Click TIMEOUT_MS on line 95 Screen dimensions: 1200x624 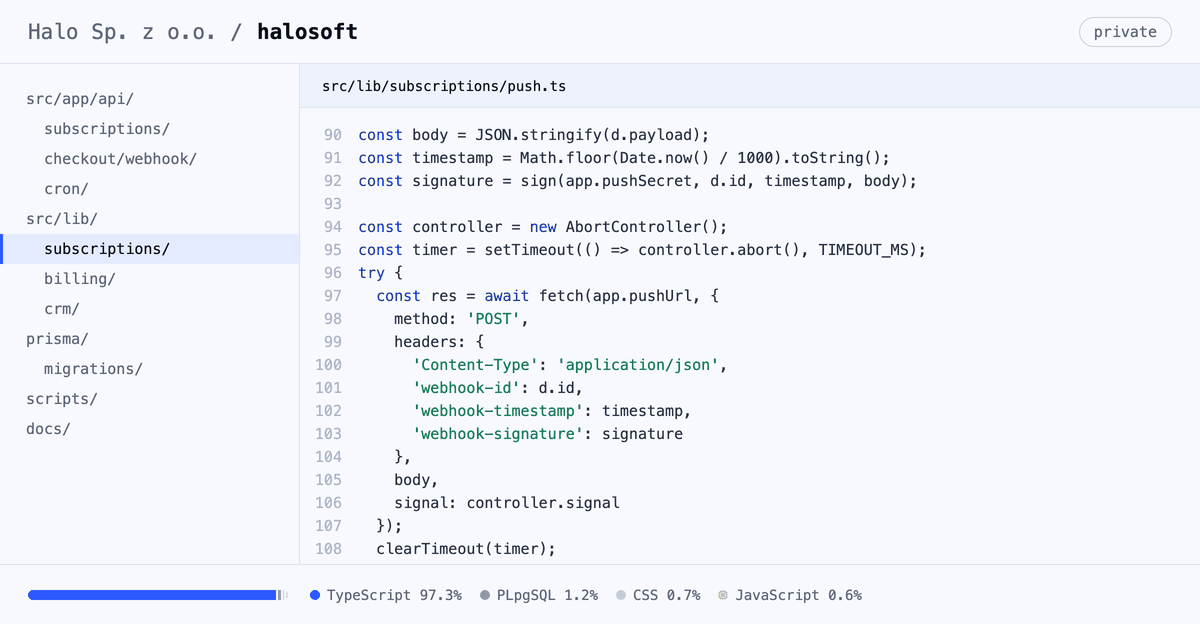coord(863,250)
